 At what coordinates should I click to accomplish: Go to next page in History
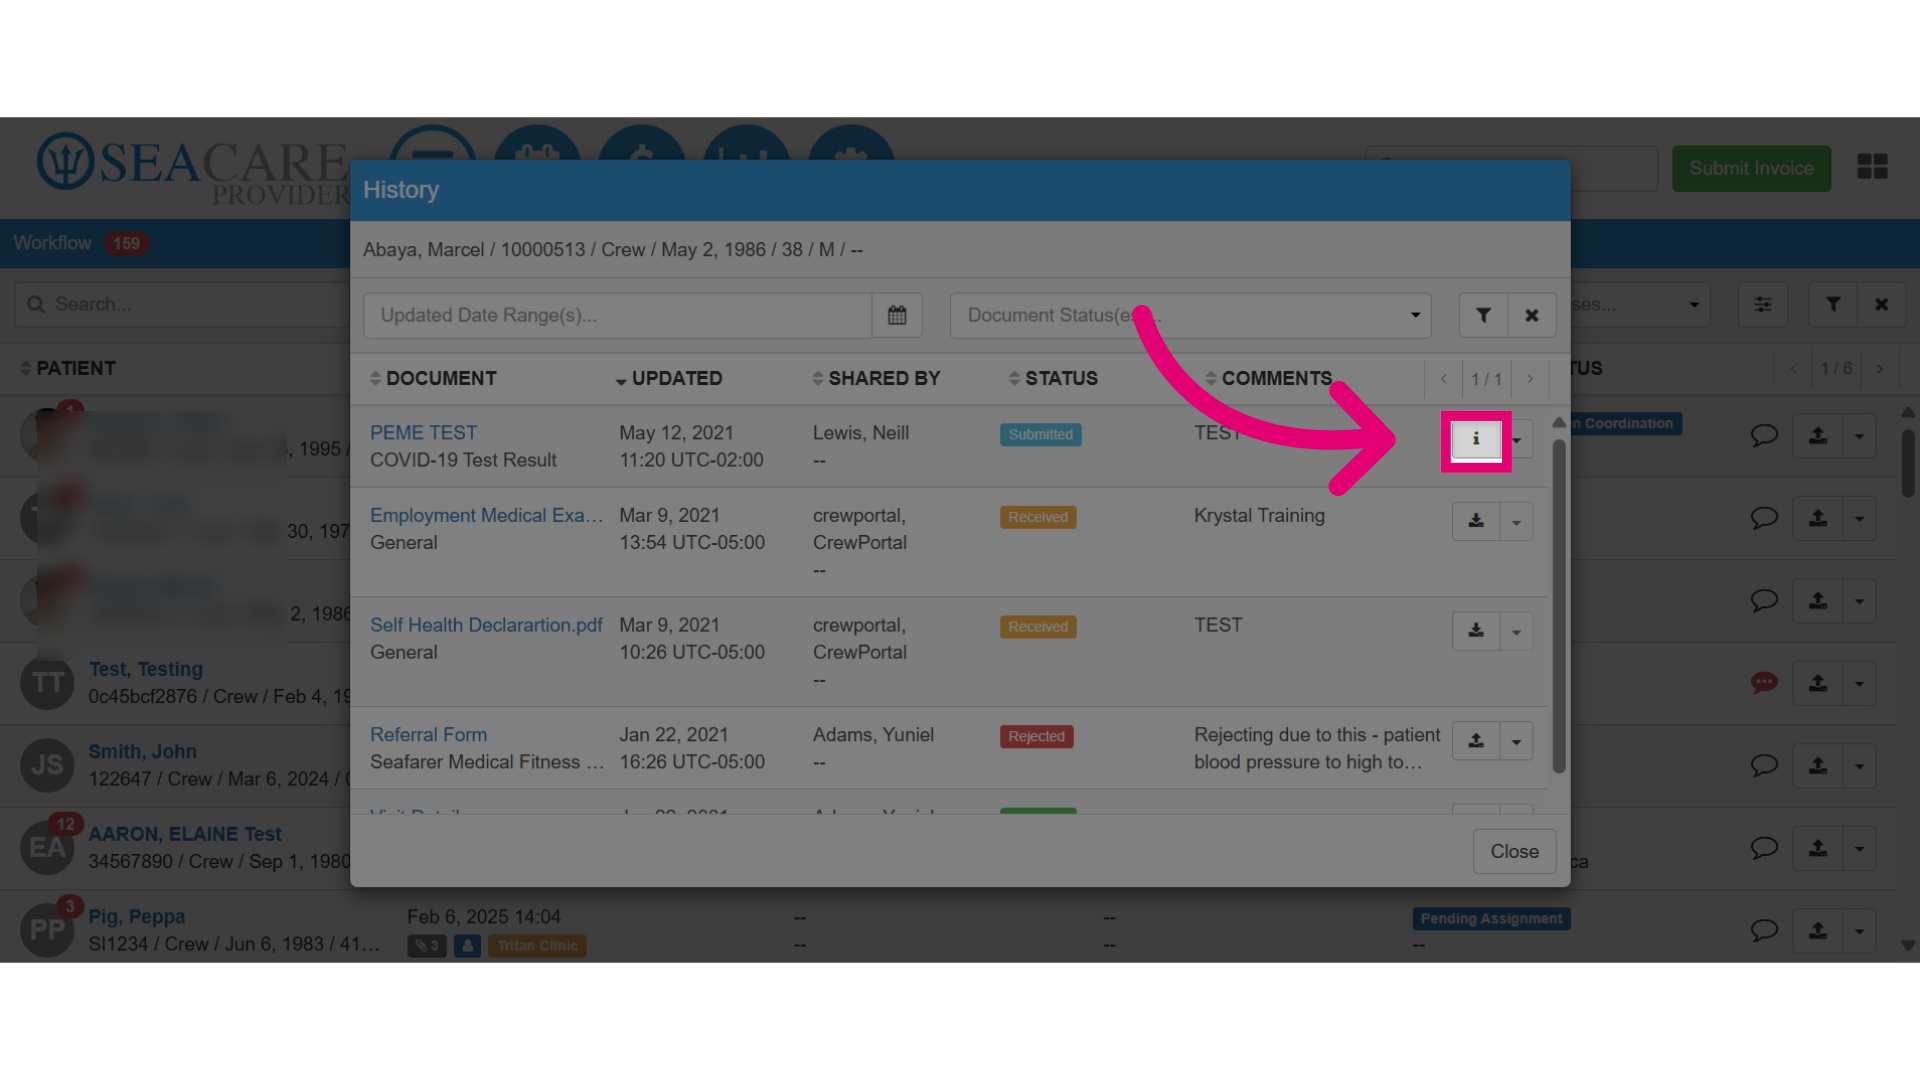pyautogui.click(x=1529, y=379)
